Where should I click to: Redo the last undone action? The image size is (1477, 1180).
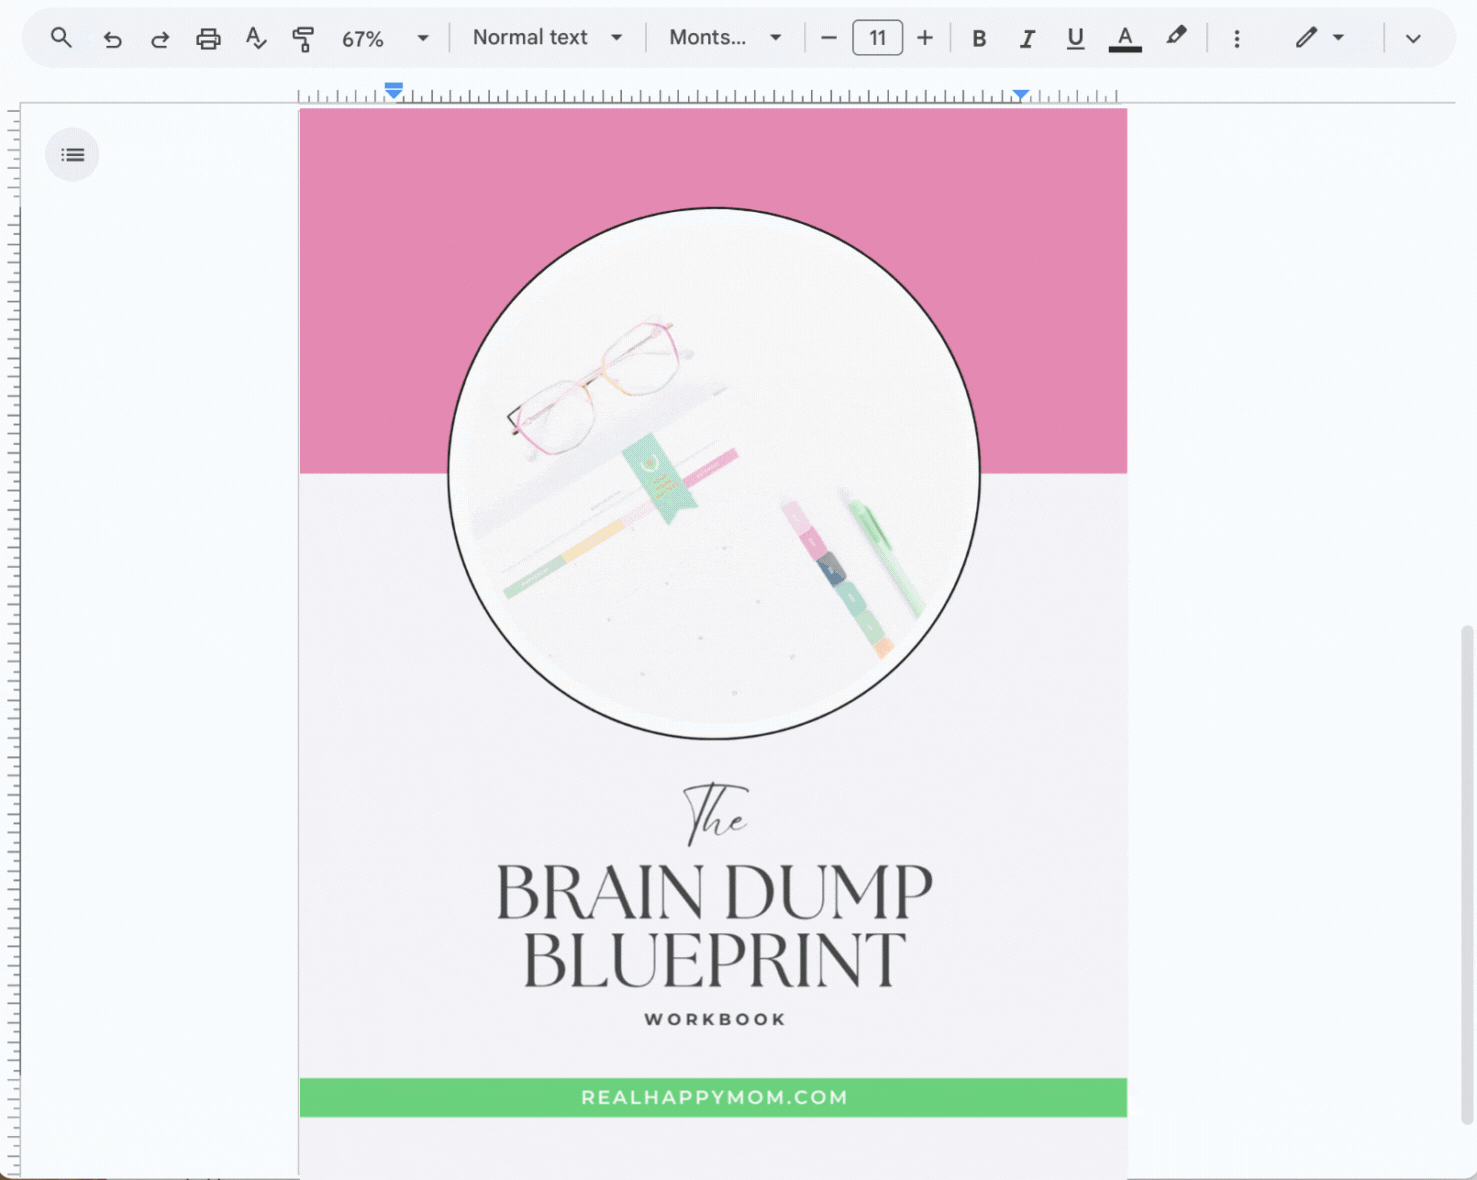[x=160, y=39]
